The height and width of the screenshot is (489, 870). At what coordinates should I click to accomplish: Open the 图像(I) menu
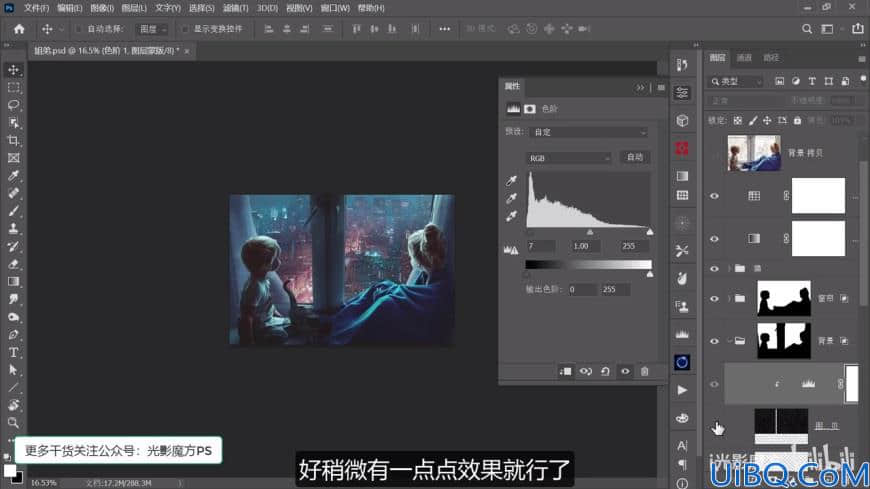pos(102,8)
